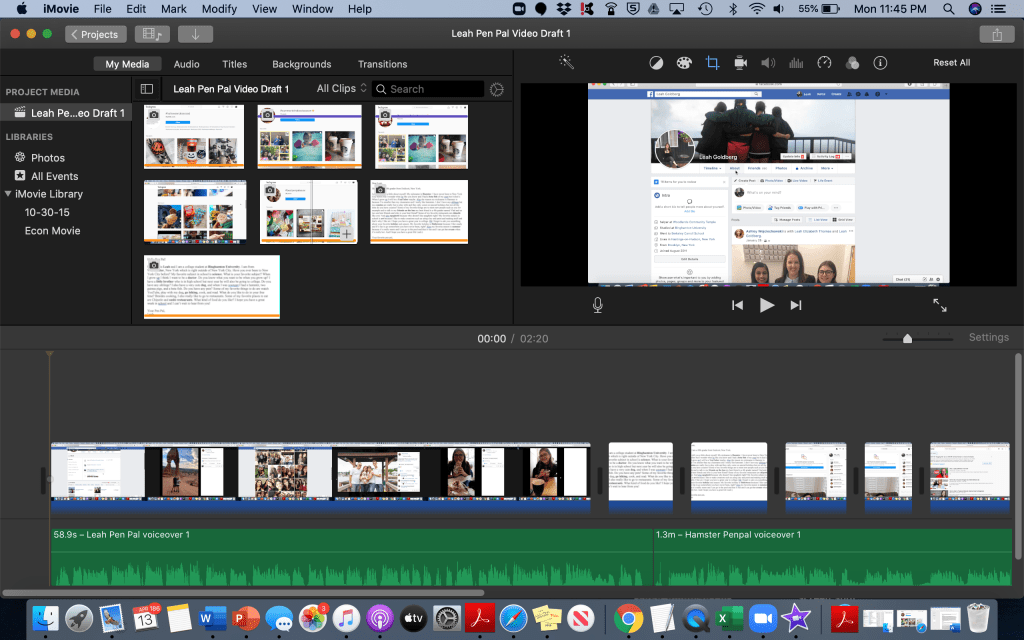
Task: Show the clip information inspector
Action: [x=880, y=63]
